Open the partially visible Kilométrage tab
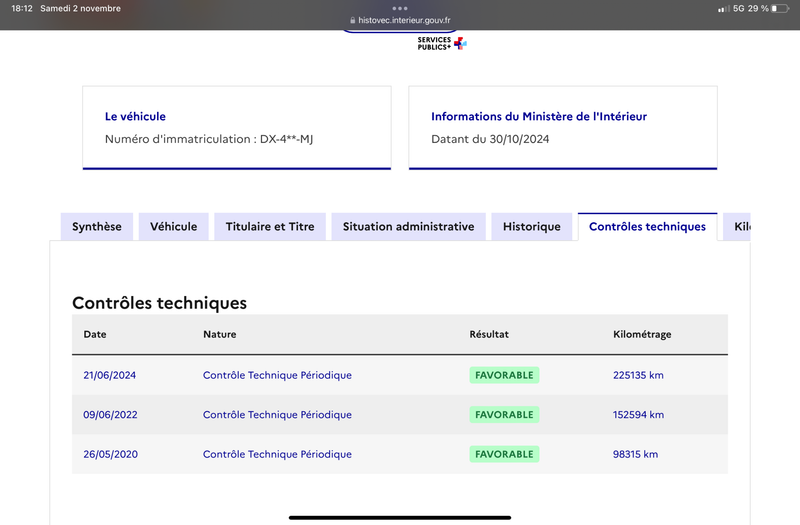Image resolution: width=800 pixels, height=525 pixels. [737, 227]
